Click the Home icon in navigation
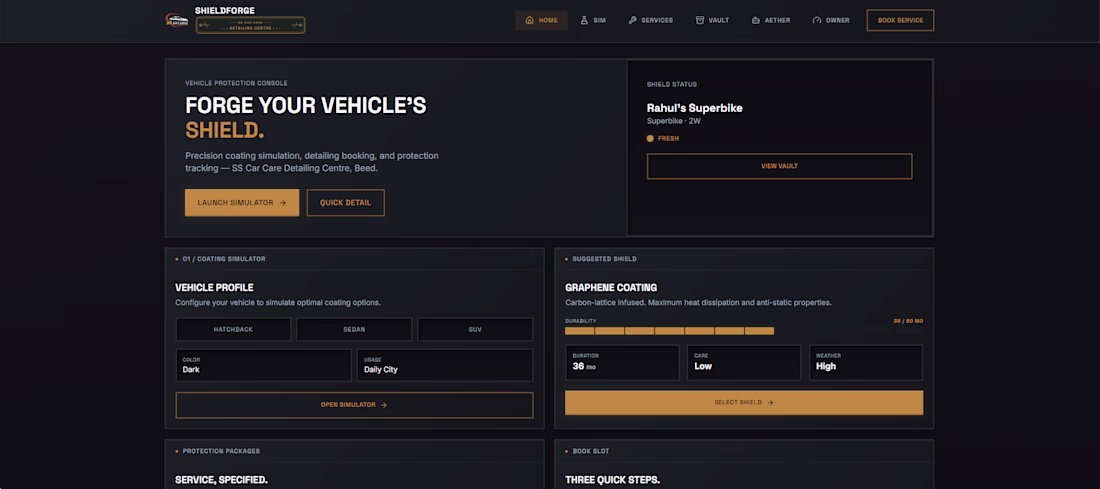 [x=530, y=20]
